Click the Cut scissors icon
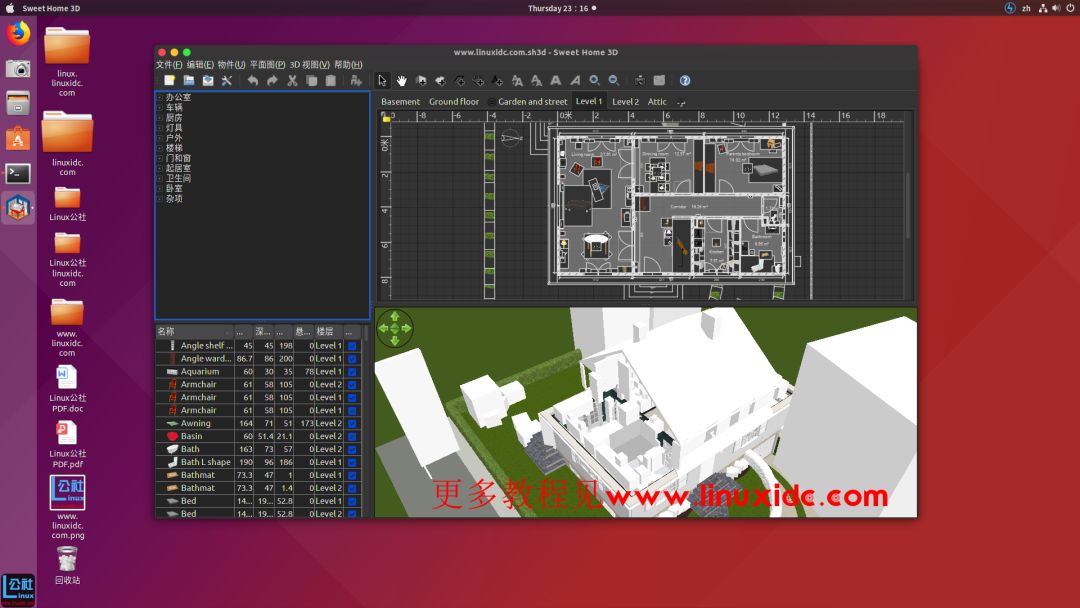Image resolution: width=1080 pixels, height=608 pixels. (x=292, y=81)
